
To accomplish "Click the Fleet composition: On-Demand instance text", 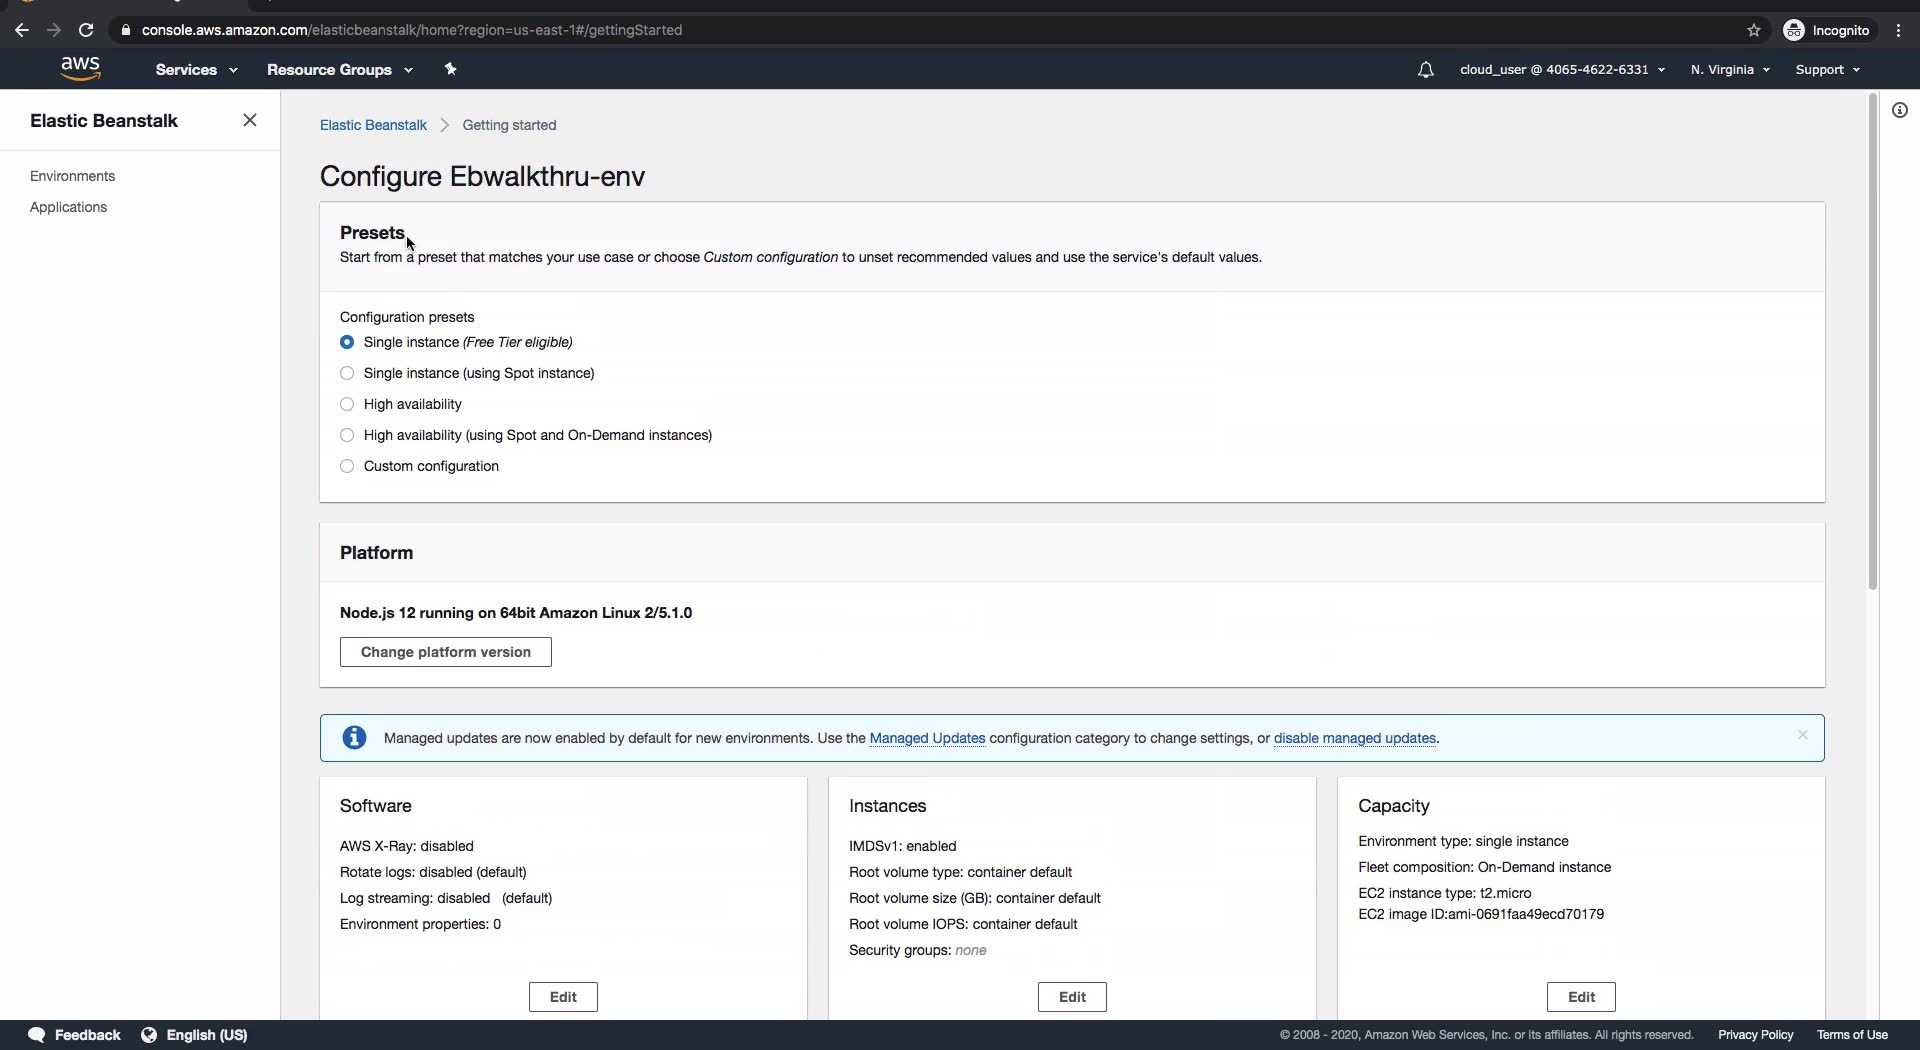I will [1484, 867].
